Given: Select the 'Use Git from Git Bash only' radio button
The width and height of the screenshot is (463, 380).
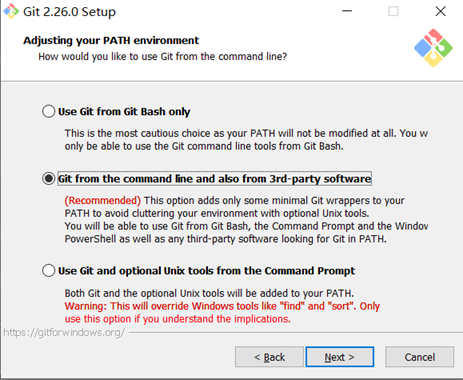Looking at the screenshot, I should [49, 111].
